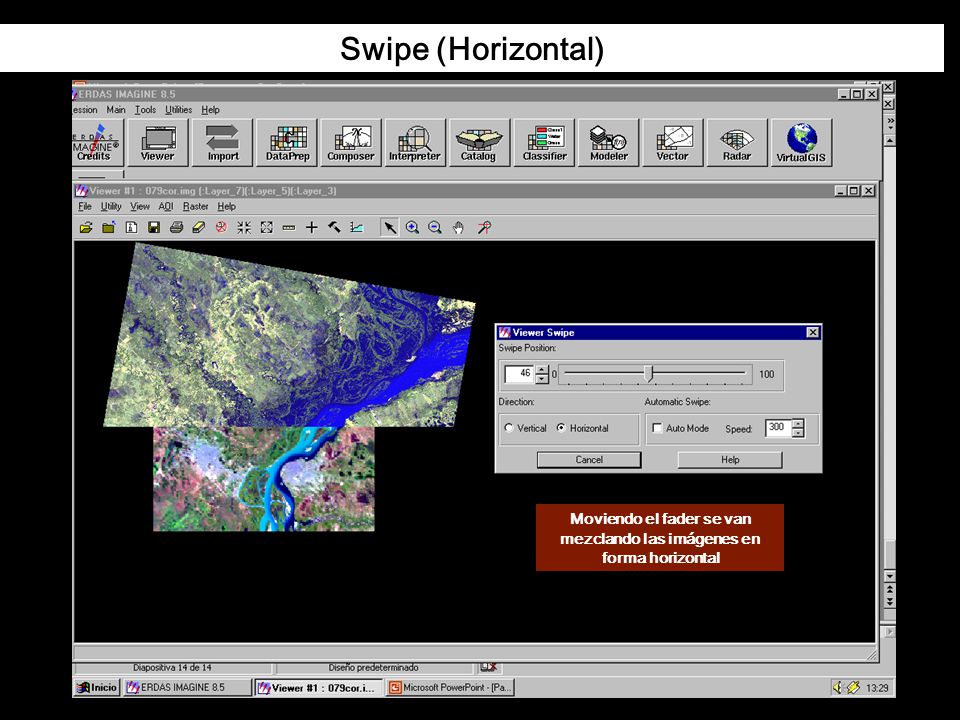This screenshot has width=960, height=720.
Task: Enable the Auto Mode checkbox
Action: pyautogui.click(x=657, y=428)
